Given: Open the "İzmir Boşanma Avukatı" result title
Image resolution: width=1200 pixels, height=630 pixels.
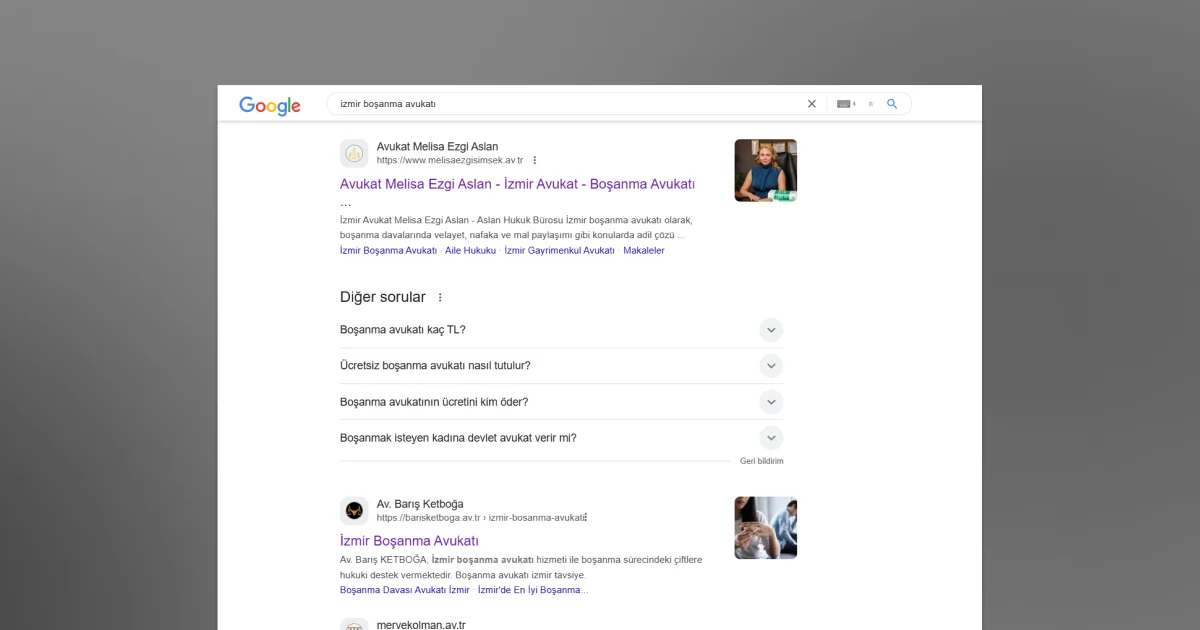Looking at the screenshot, I should pyautogui.click(x=409, y=541).
